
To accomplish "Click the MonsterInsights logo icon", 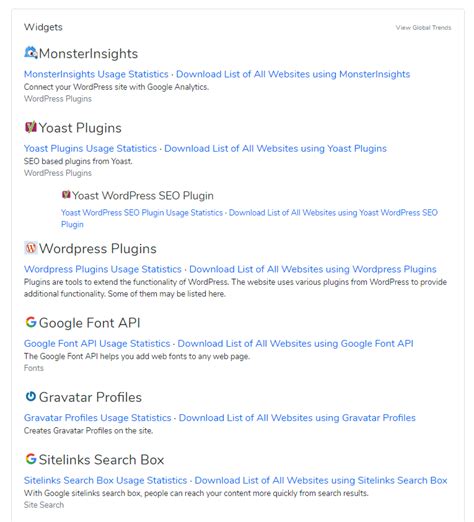I will (31, 53).
